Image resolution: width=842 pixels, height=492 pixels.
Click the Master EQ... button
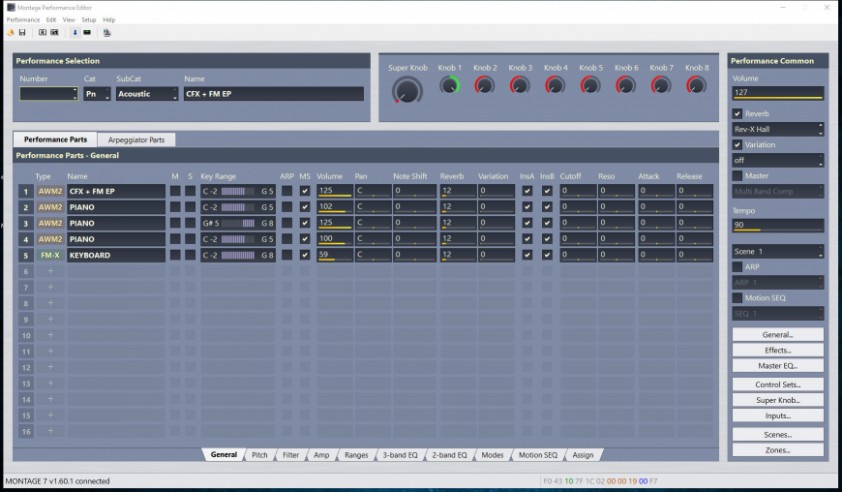(x=777, y=366)
